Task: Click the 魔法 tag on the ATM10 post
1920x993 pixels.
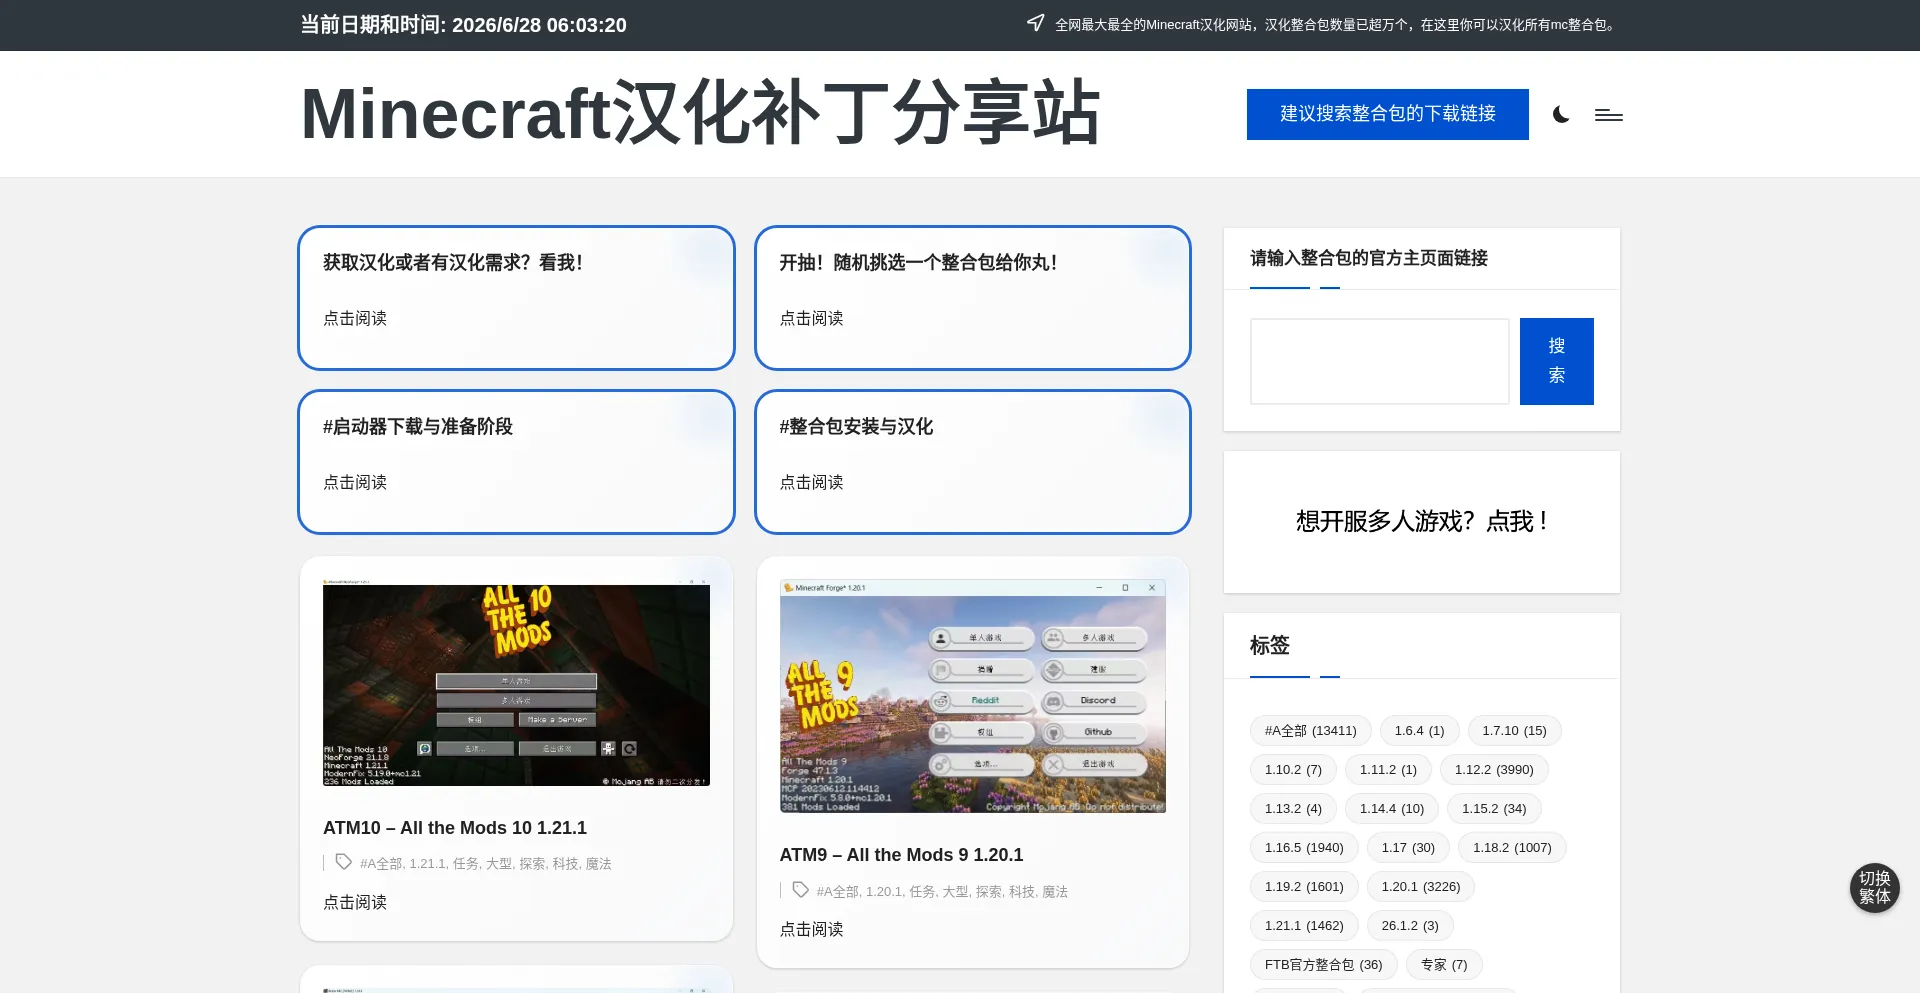Action: click(598, 864)
